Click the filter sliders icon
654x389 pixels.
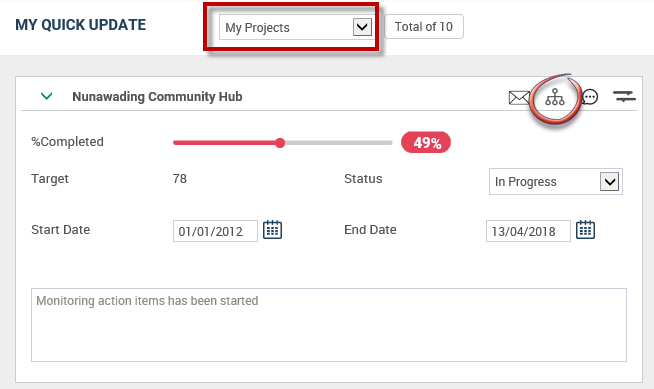624,97
